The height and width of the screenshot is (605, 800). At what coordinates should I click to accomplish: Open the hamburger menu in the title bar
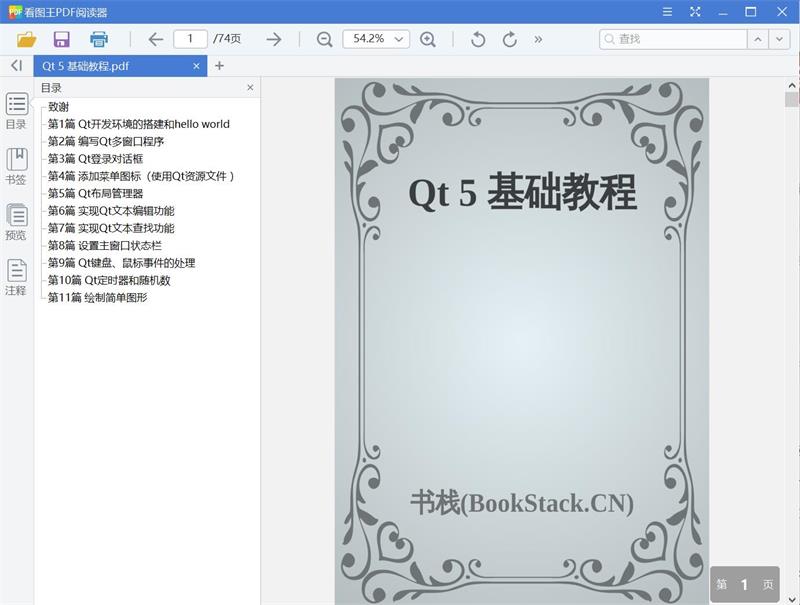tap(667, 13)
